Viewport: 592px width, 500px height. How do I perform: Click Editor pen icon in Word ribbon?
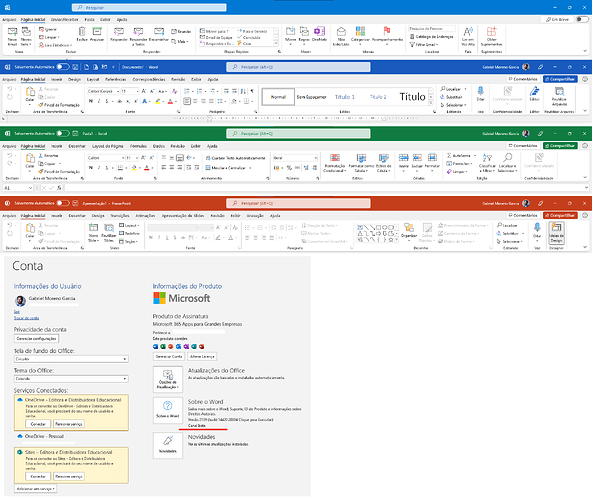[534, 91]
